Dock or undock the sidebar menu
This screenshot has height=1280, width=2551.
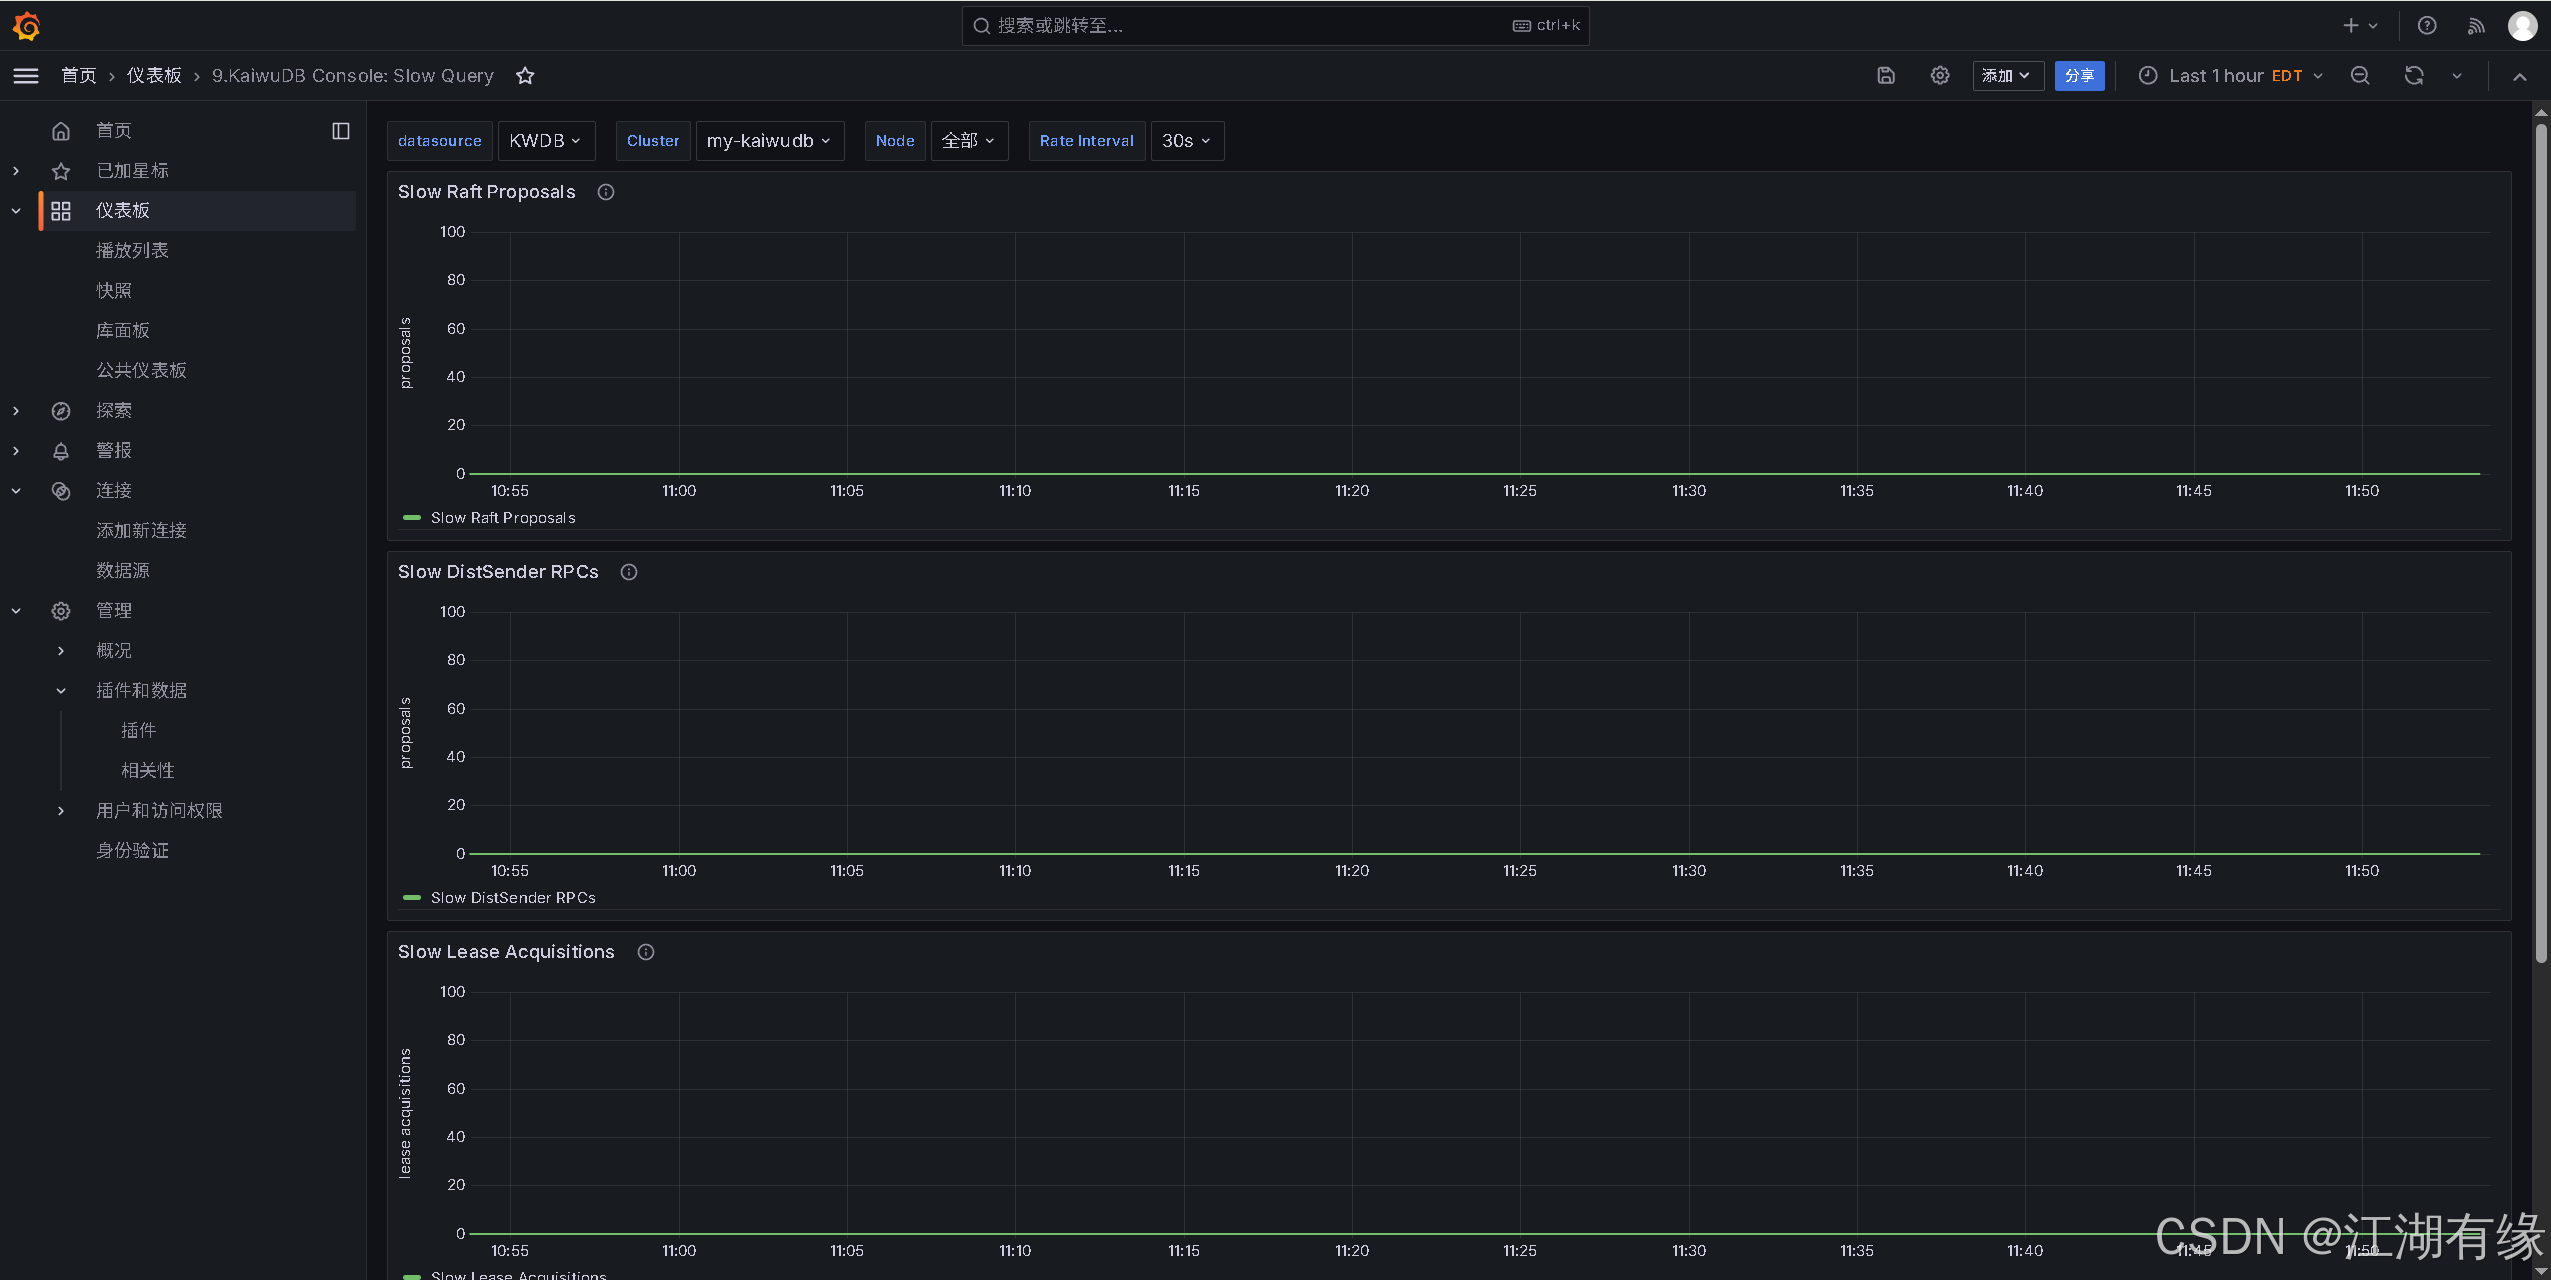tap(341, 131)
